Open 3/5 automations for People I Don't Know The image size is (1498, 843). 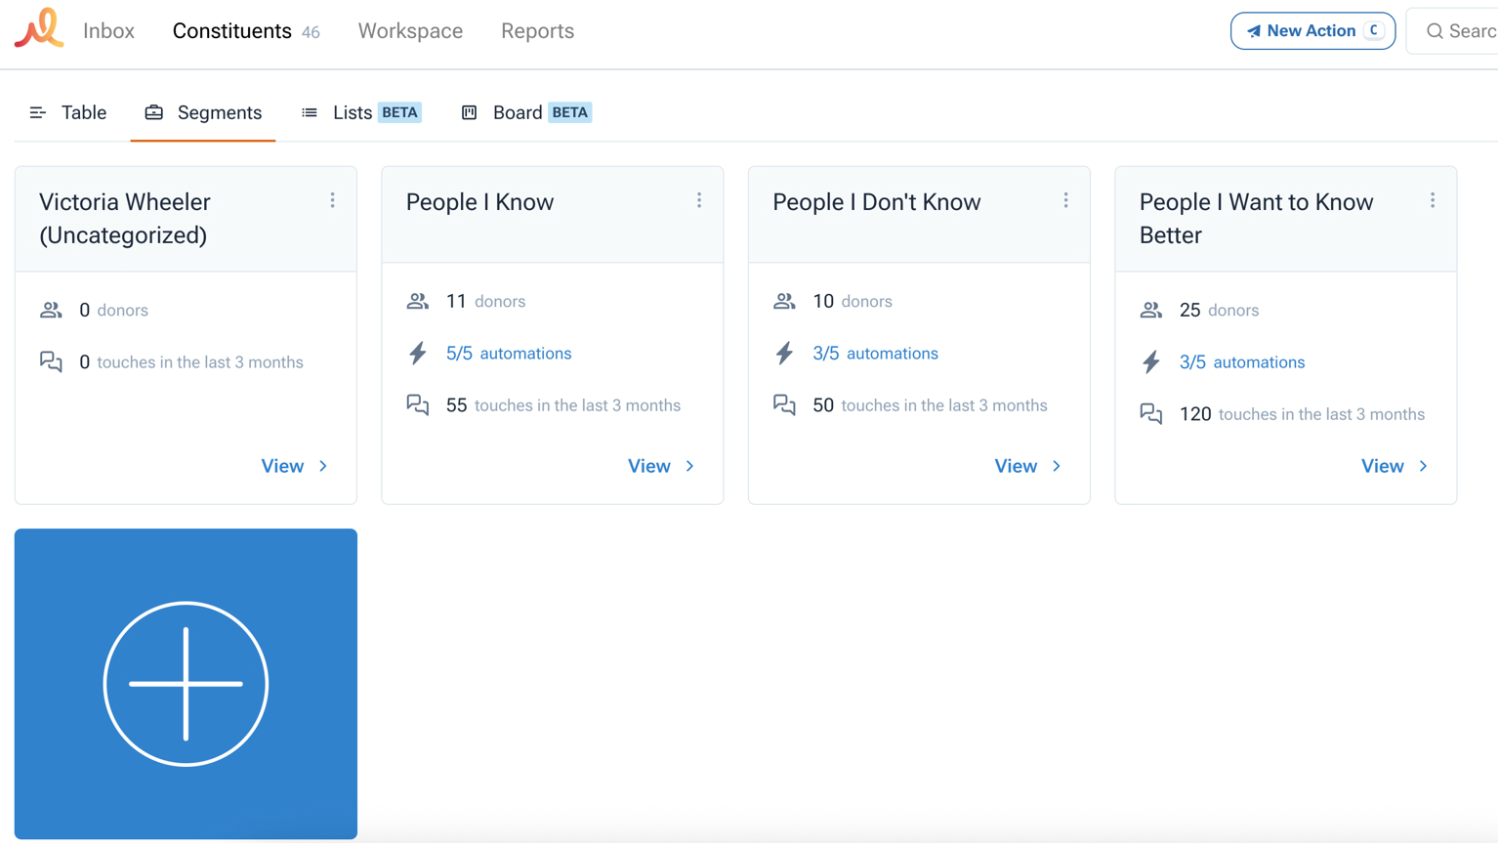point(875,353)
